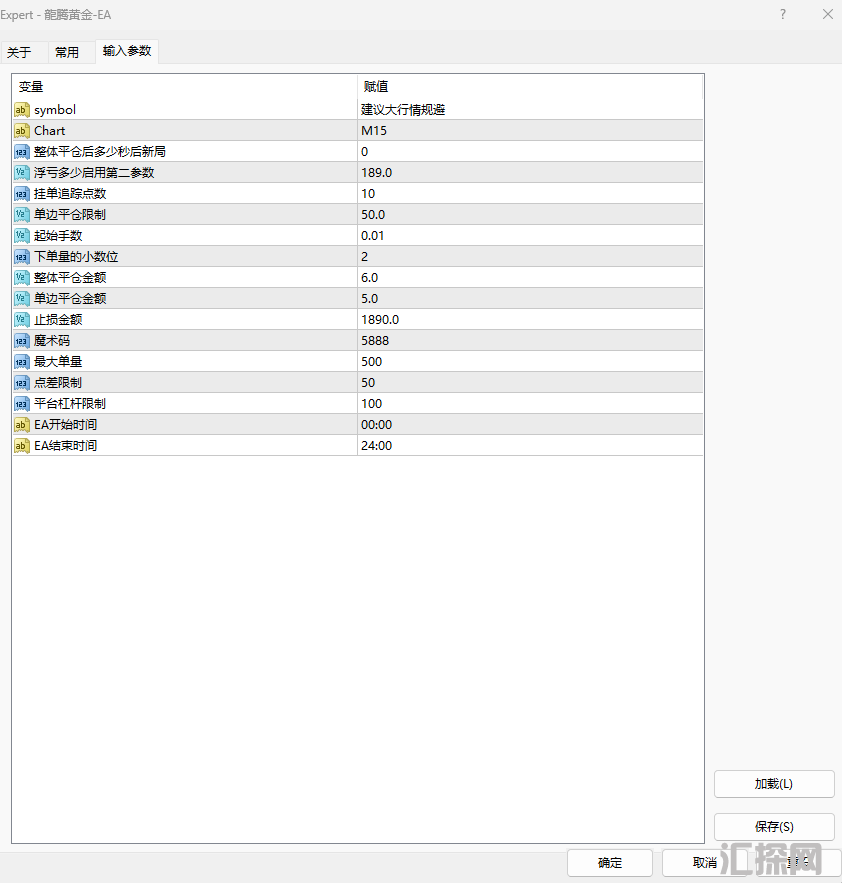Click the 变量 column header
The width and height of the screenshot is (842, 883).
pos(185,87)
